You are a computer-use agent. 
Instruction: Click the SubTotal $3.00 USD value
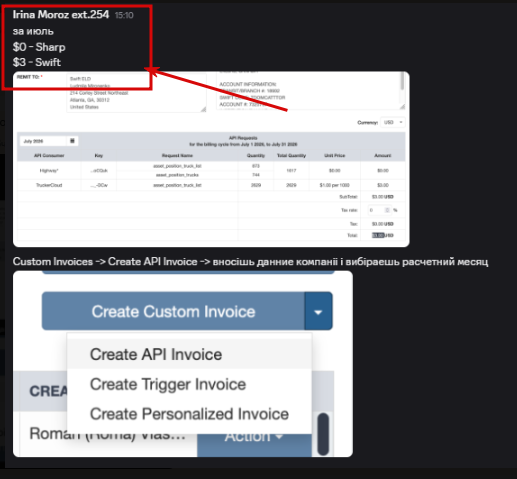pos(383,197)
